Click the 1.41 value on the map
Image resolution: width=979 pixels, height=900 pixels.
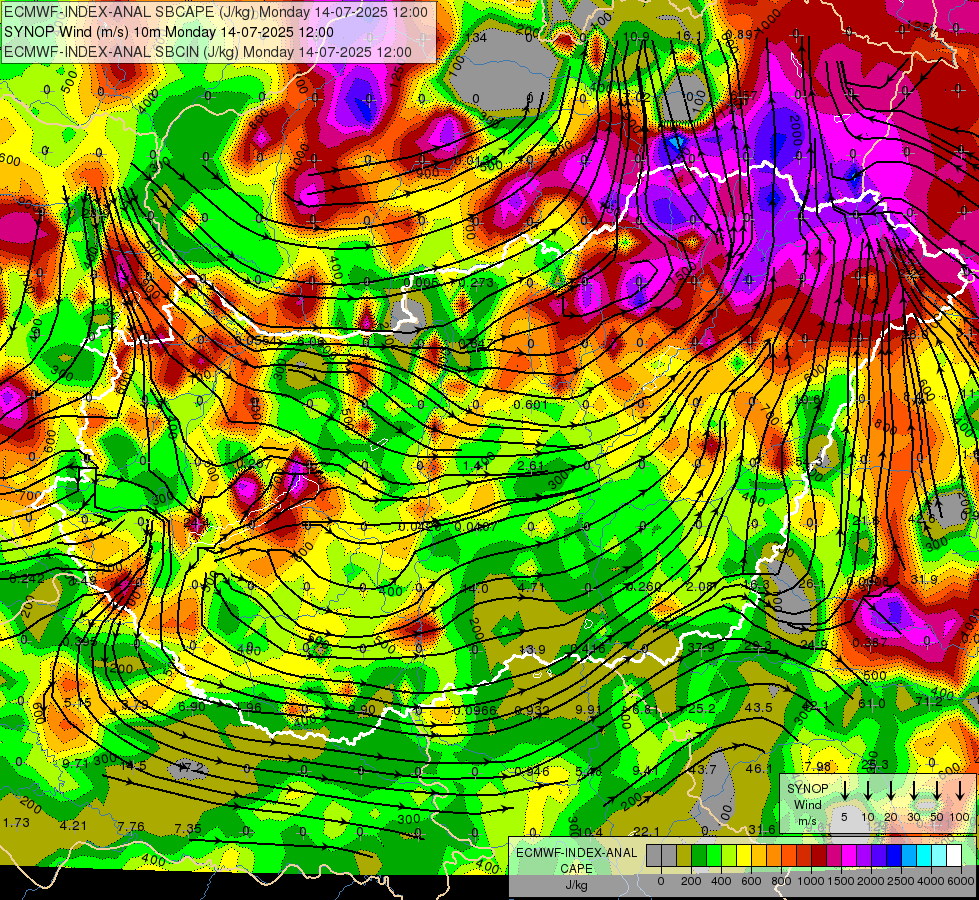point(475,466)
